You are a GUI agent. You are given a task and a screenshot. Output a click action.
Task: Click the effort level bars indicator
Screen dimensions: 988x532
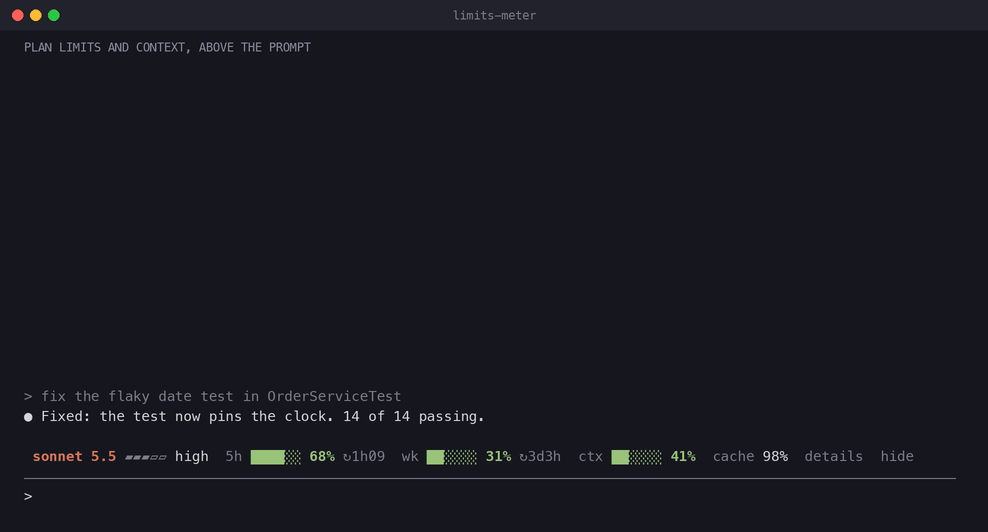(x=146, y=458)
